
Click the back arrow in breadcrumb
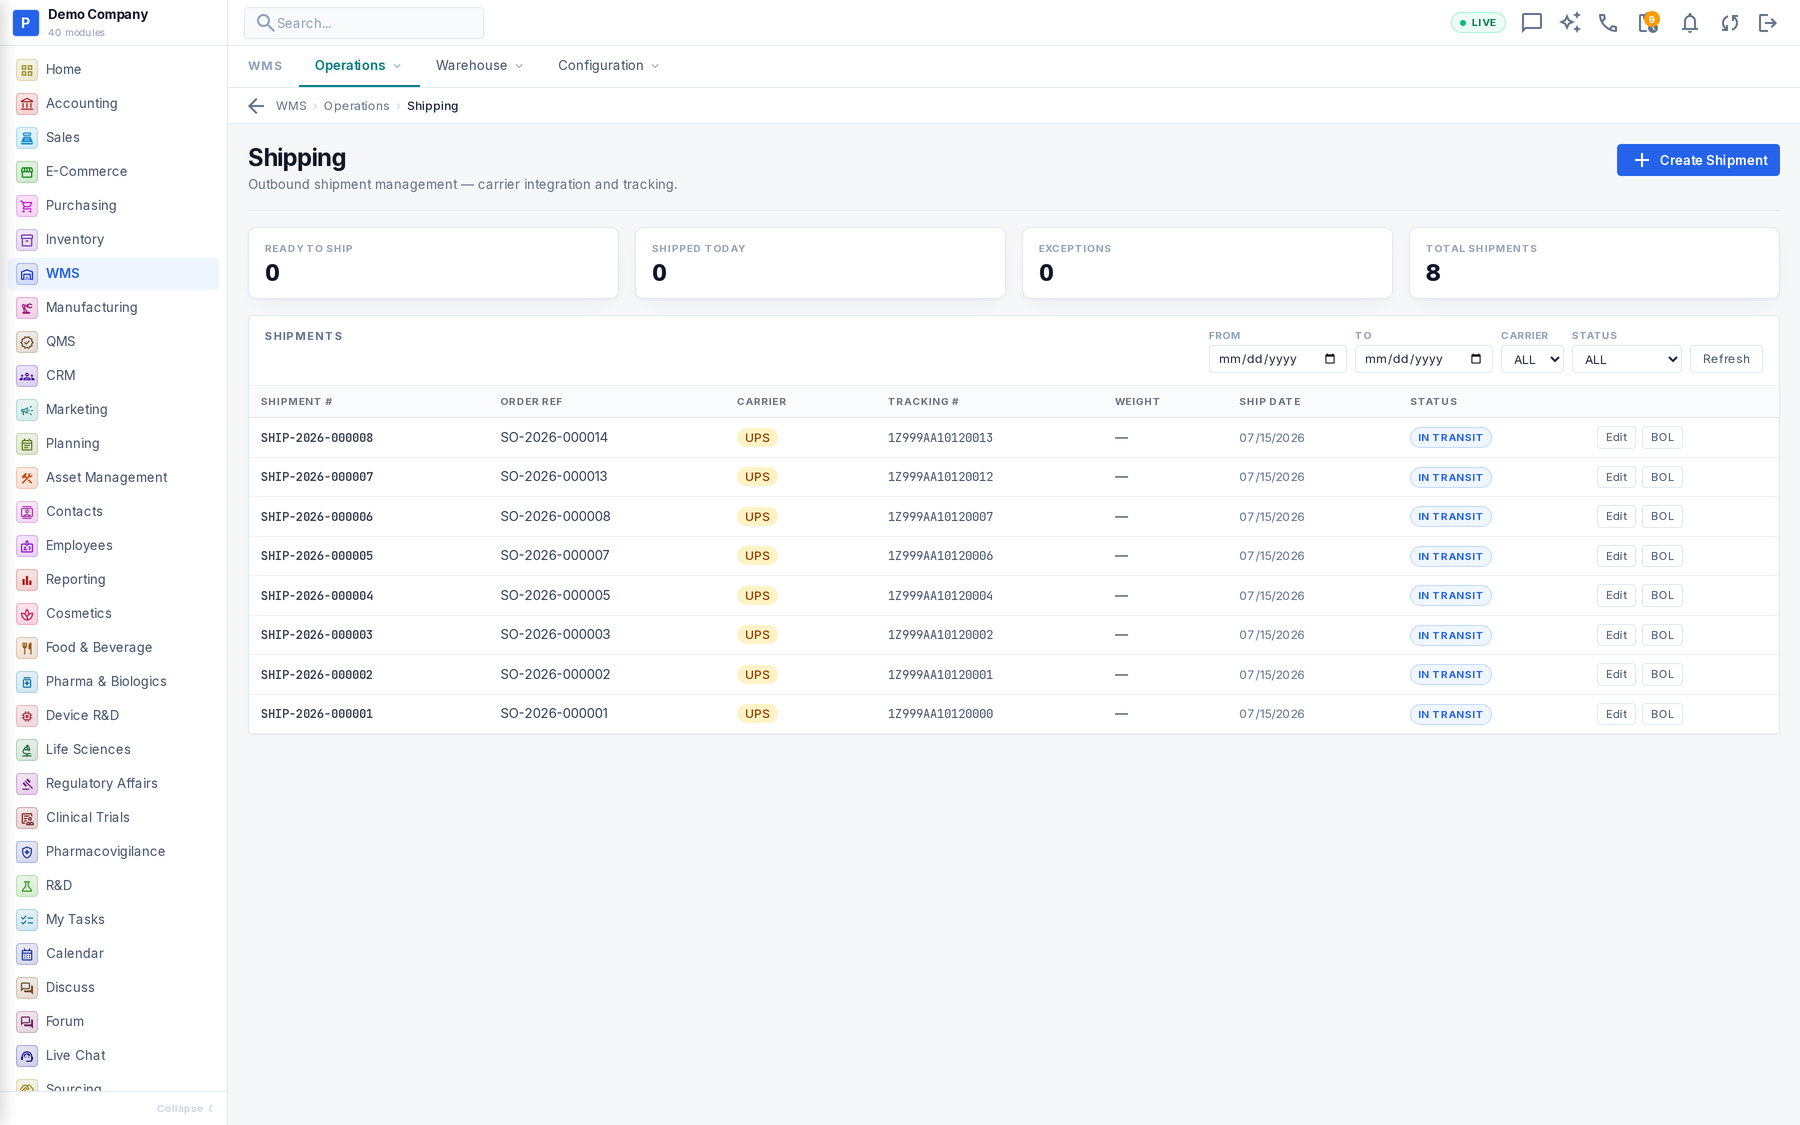pyautogui.click(x=256, y=106)
